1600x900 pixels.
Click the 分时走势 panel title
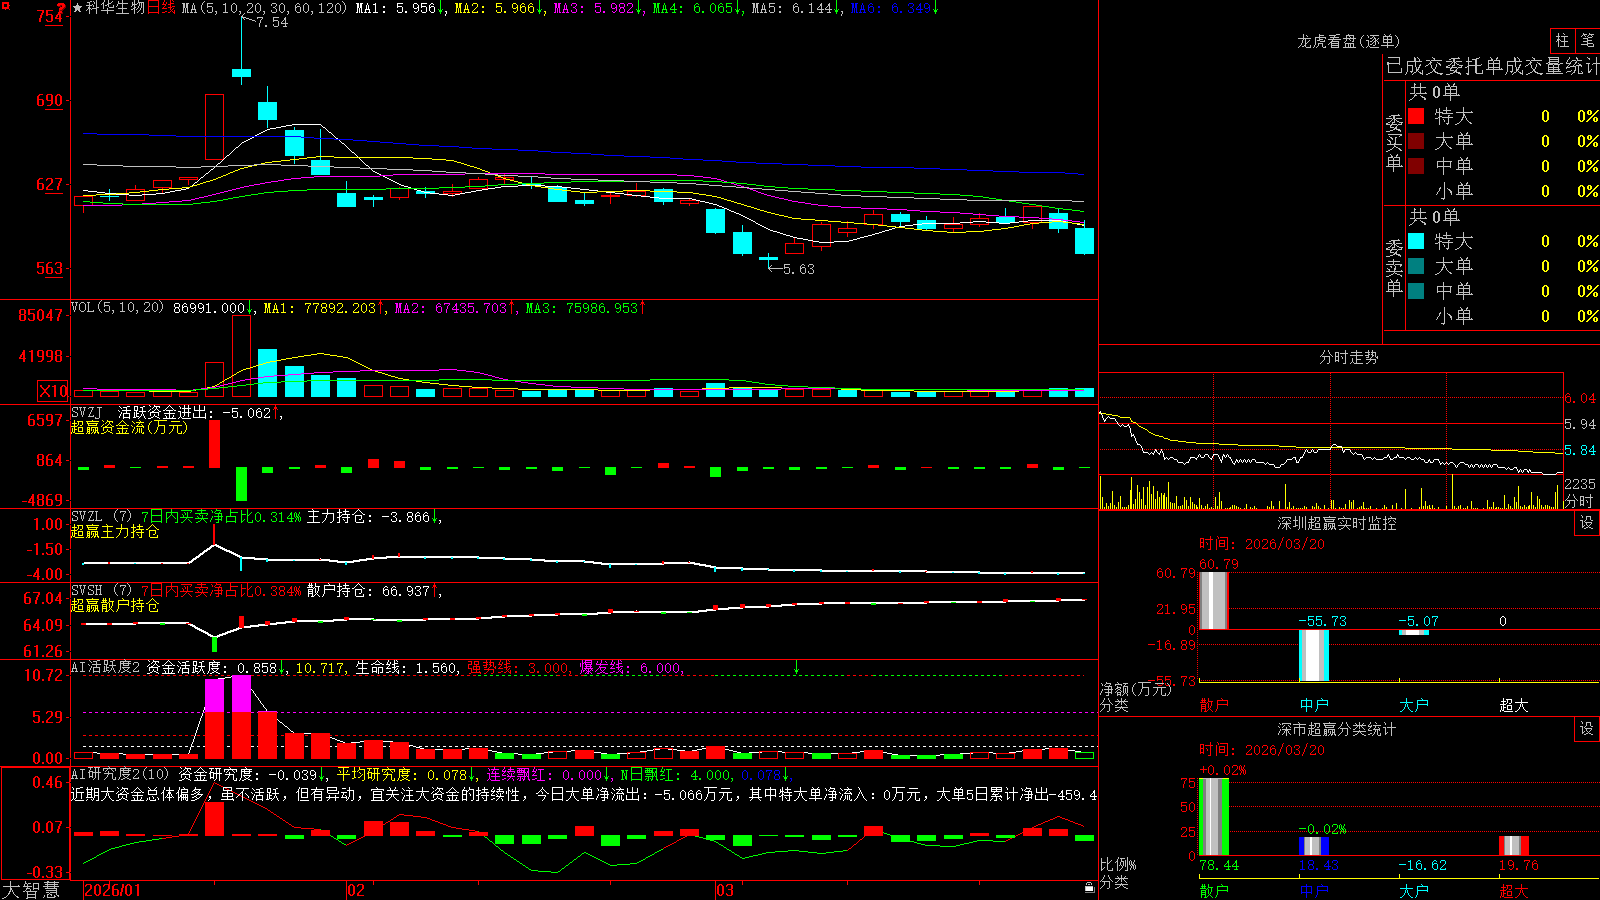pyautogui.click(x=1349, y=357)
